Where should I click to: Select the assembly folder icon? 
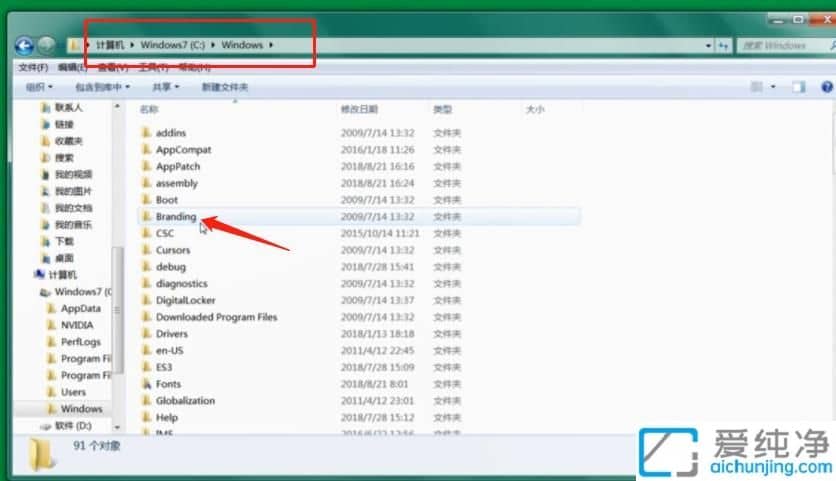[147, 183]
